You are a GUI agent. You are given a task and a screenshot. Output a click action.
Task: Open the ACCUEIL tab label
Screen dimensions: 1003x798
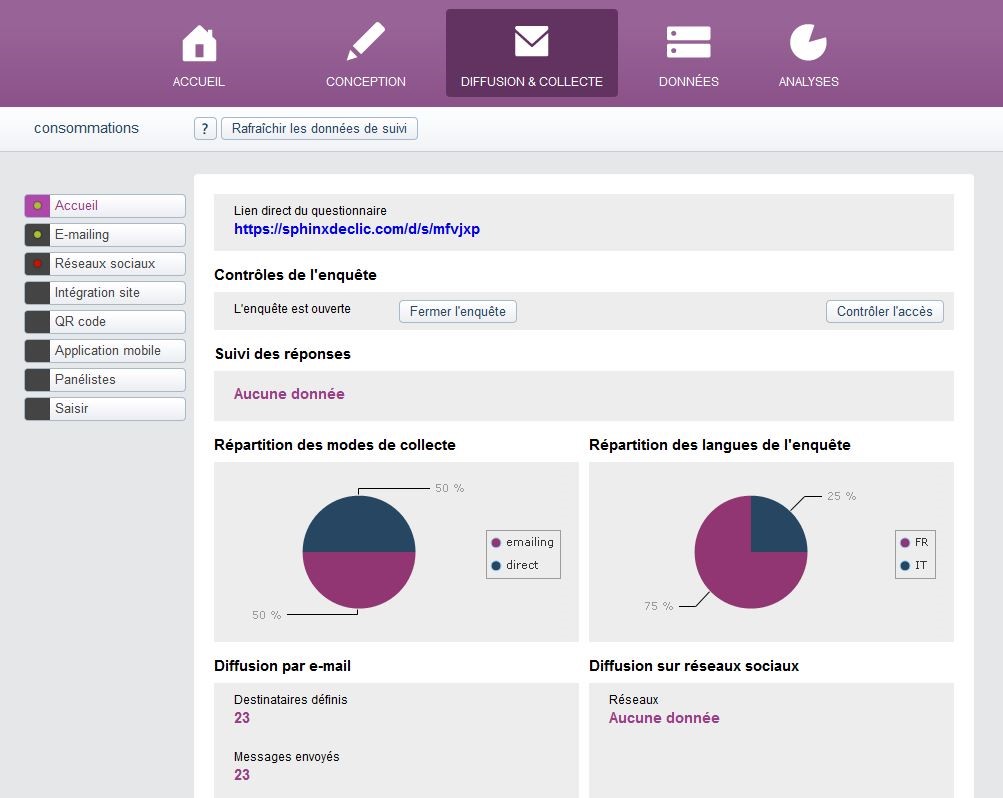pos(198,82)
